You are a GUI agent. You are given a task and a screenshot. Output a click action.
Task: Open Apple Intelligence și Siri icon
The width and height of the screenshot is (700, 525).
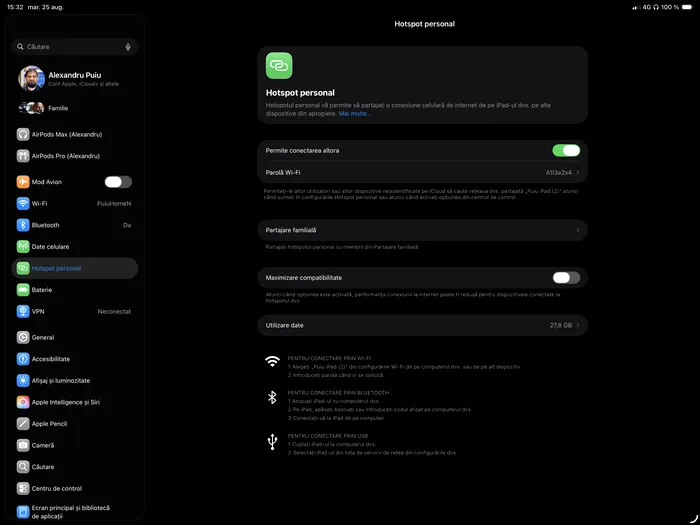click(23, 402)
